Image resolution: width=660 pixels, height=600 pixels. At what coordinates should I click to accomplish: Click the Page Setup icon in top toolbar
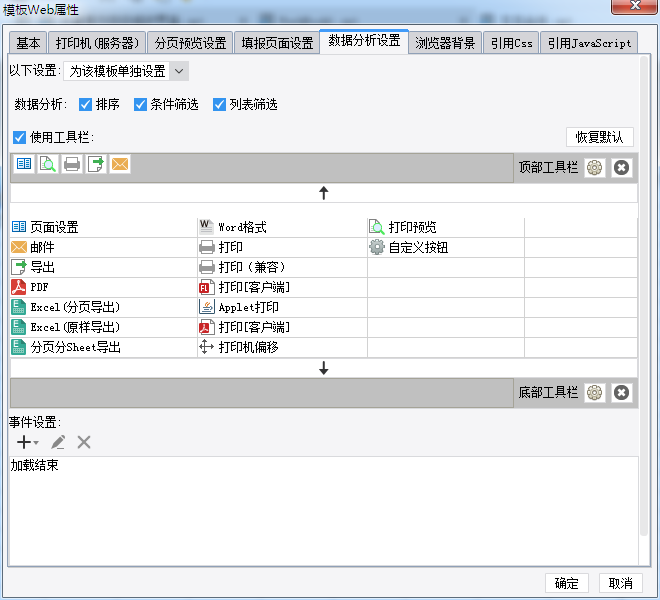[24, 164]
